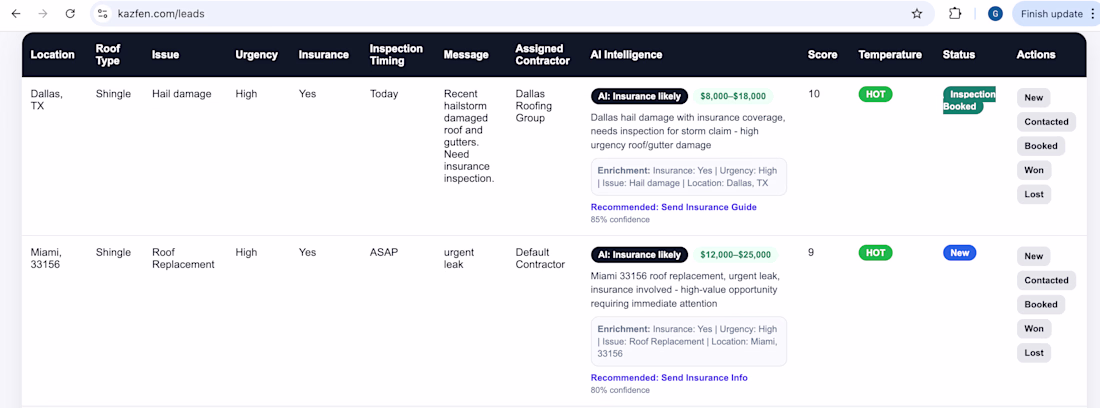1100x408 pixels.
Task: Click the Dallas lead HOT badge
Action: 876,95
